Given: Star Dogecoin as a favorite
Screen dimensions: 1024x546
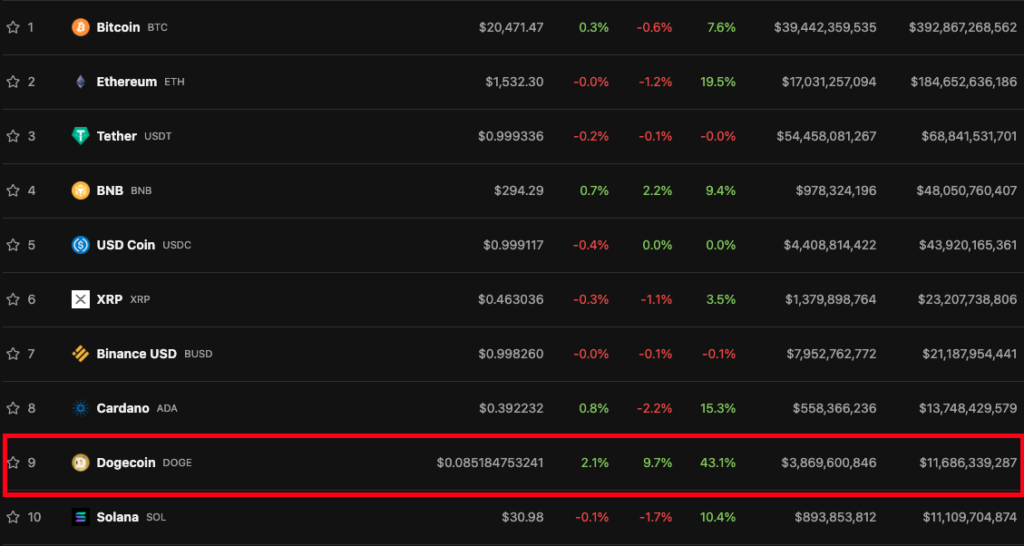Looking at the screenshot, I should coord(13,463).
